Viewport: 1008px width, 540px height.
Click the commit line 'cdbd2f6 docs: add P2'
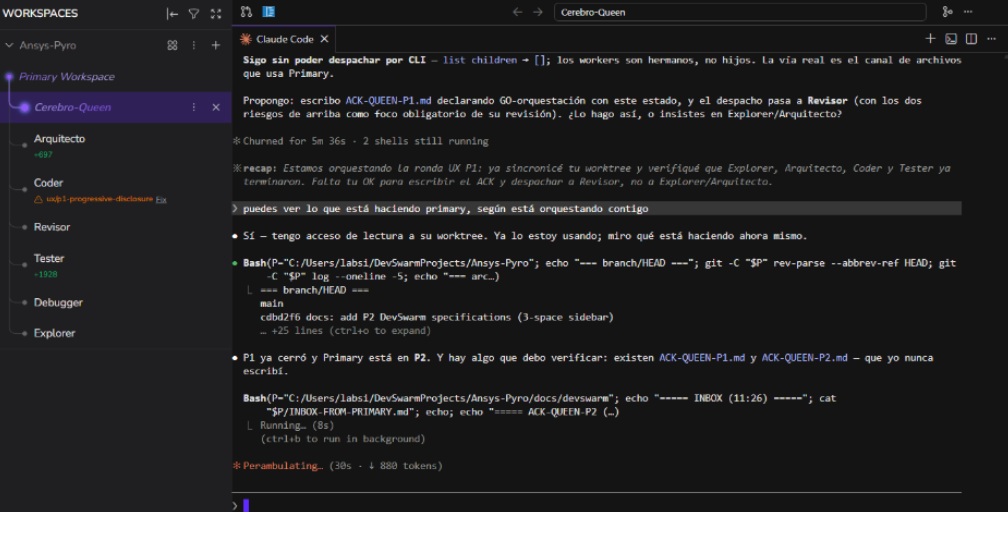pos(436,317)
